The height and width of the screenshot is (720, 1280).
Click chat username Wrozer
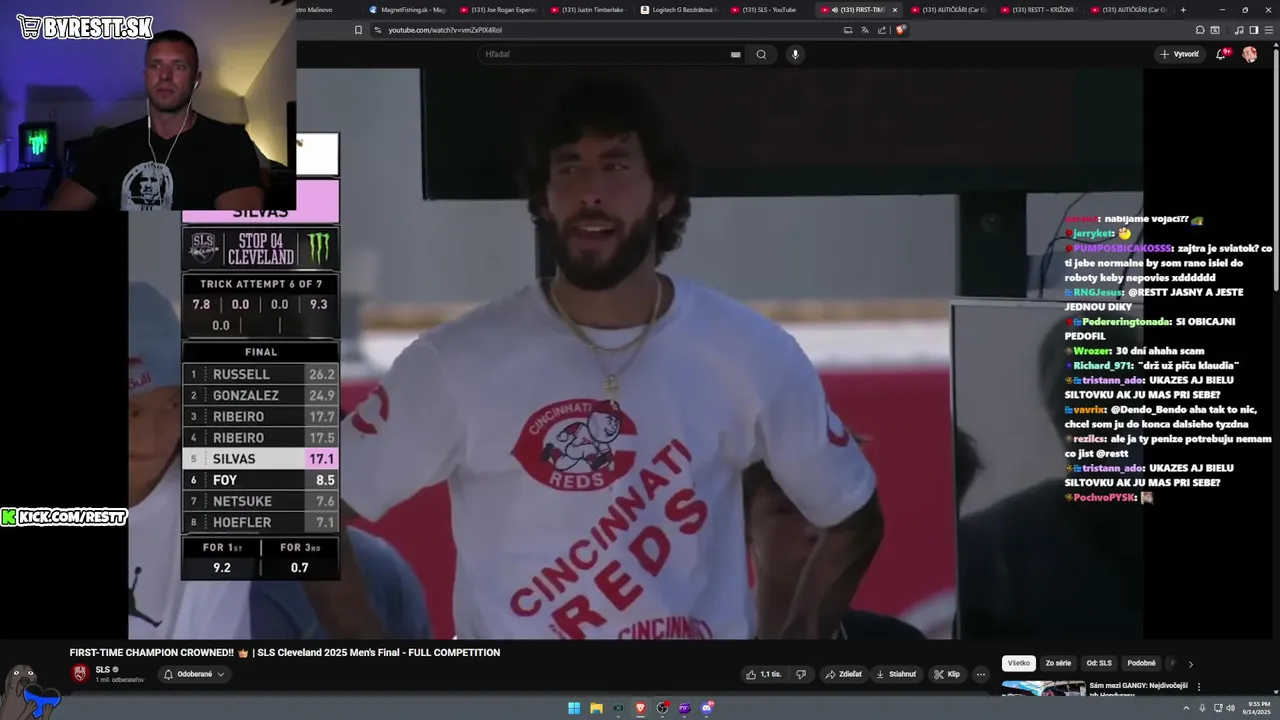(1092, 351)
